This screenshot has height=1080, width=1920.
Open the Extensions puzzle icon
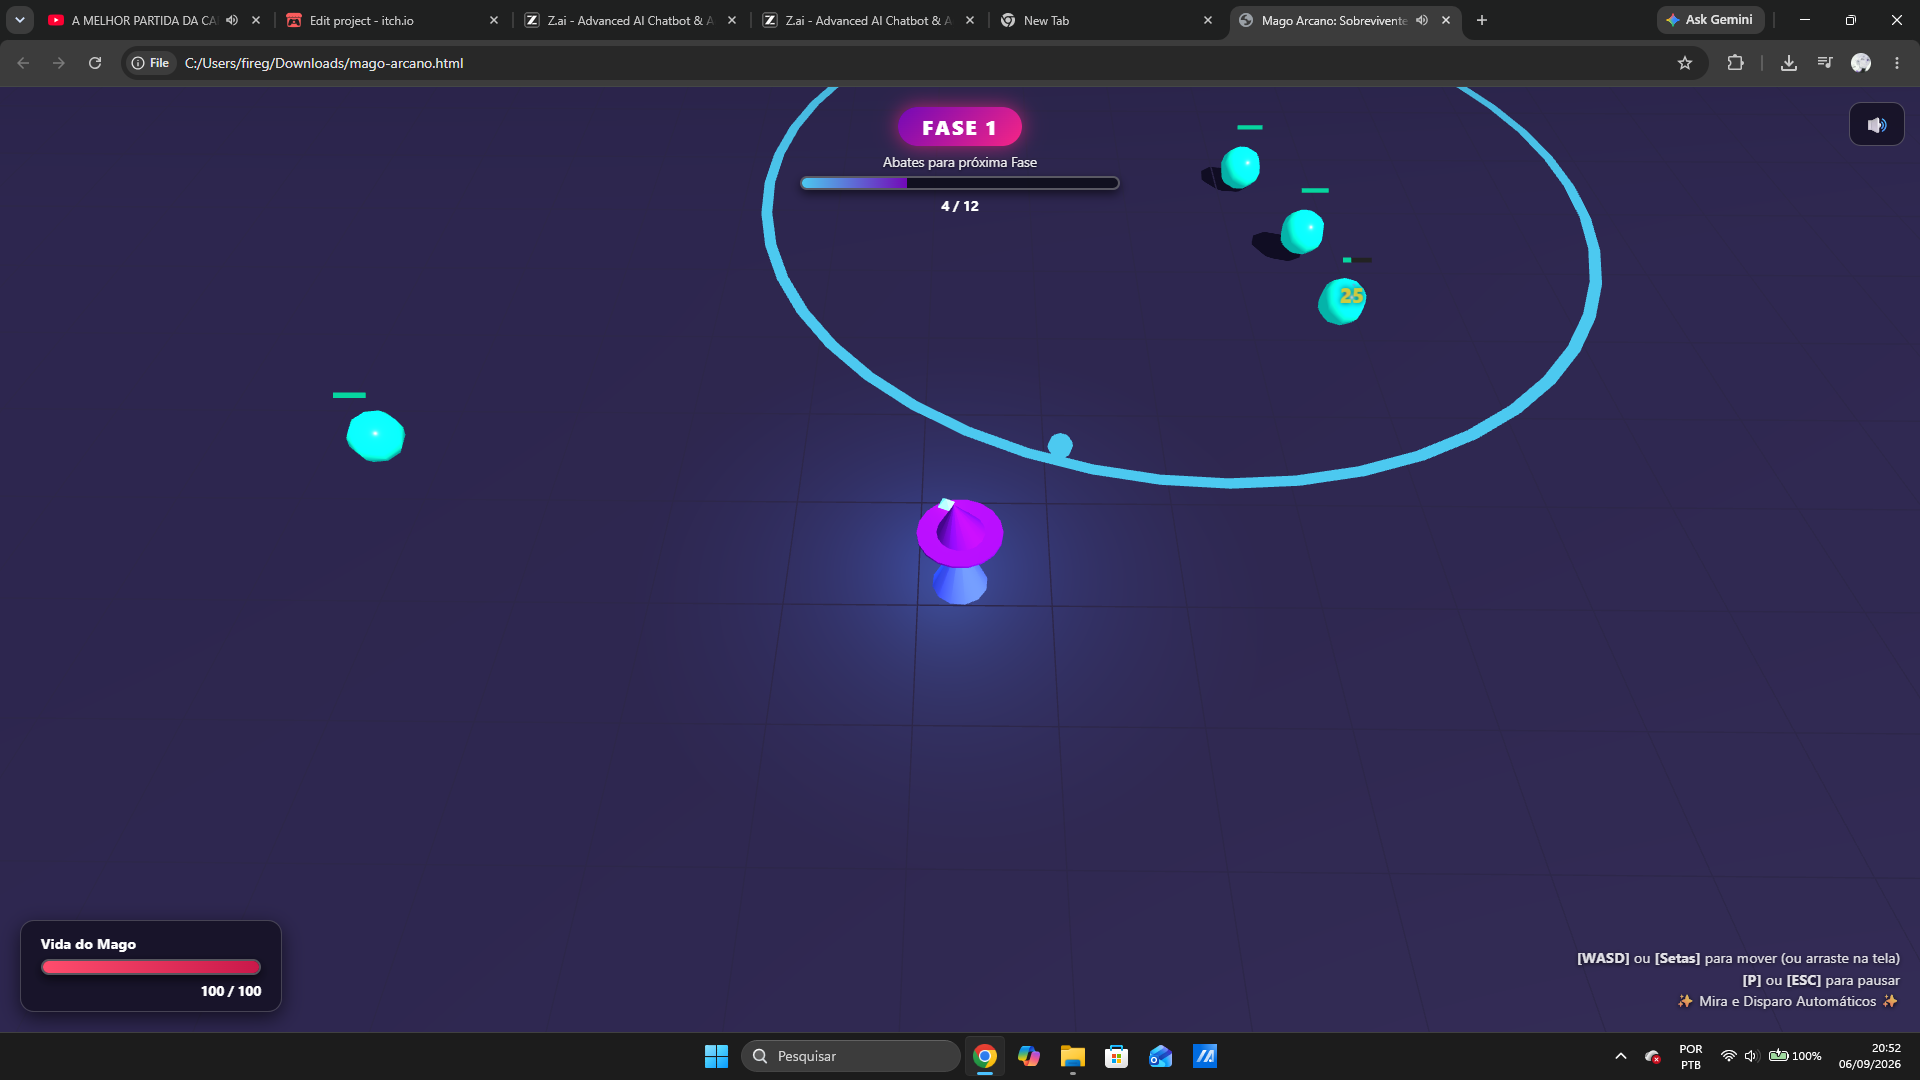point(1735,63)
